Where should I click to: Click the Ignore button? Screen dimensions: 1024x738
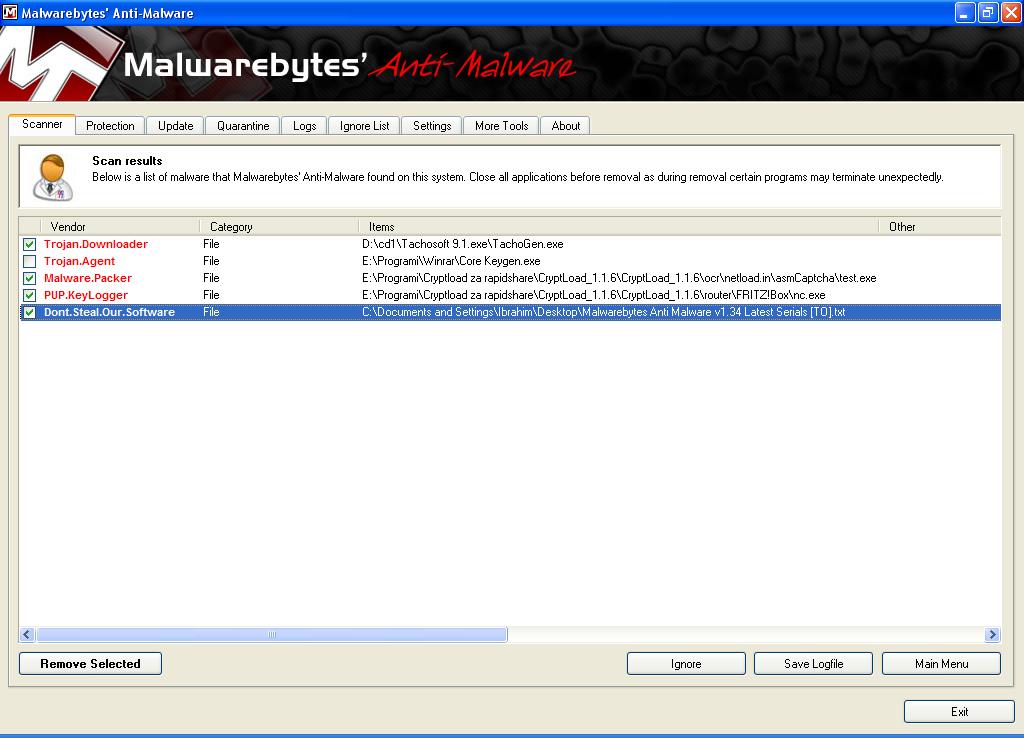(686, 664)
